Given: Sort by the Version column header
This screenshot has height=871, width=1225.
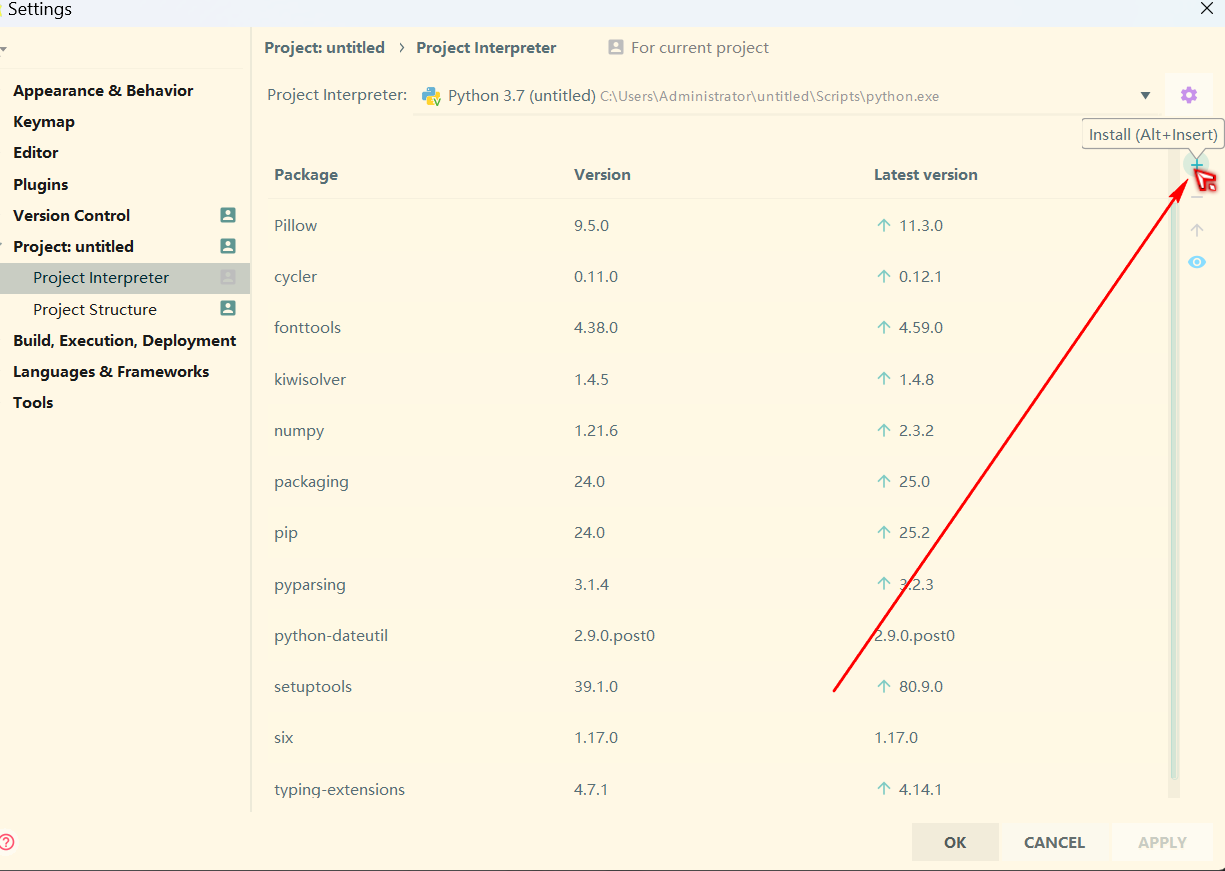Looking at the screenshot, I should [x=602, y=174].
